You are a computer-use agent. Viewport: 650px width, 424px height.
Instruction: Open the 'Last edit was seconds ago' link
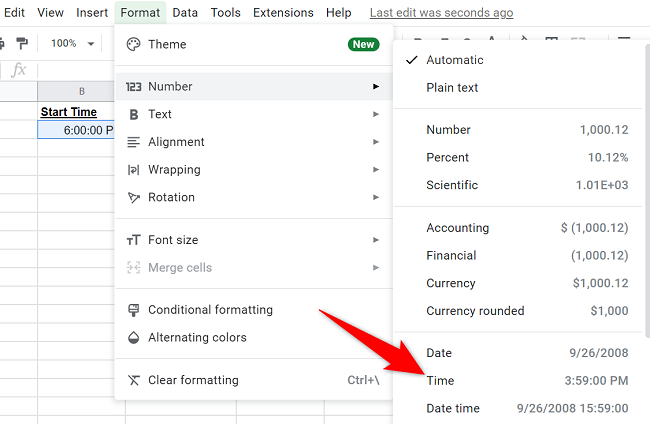coord(441,13)
